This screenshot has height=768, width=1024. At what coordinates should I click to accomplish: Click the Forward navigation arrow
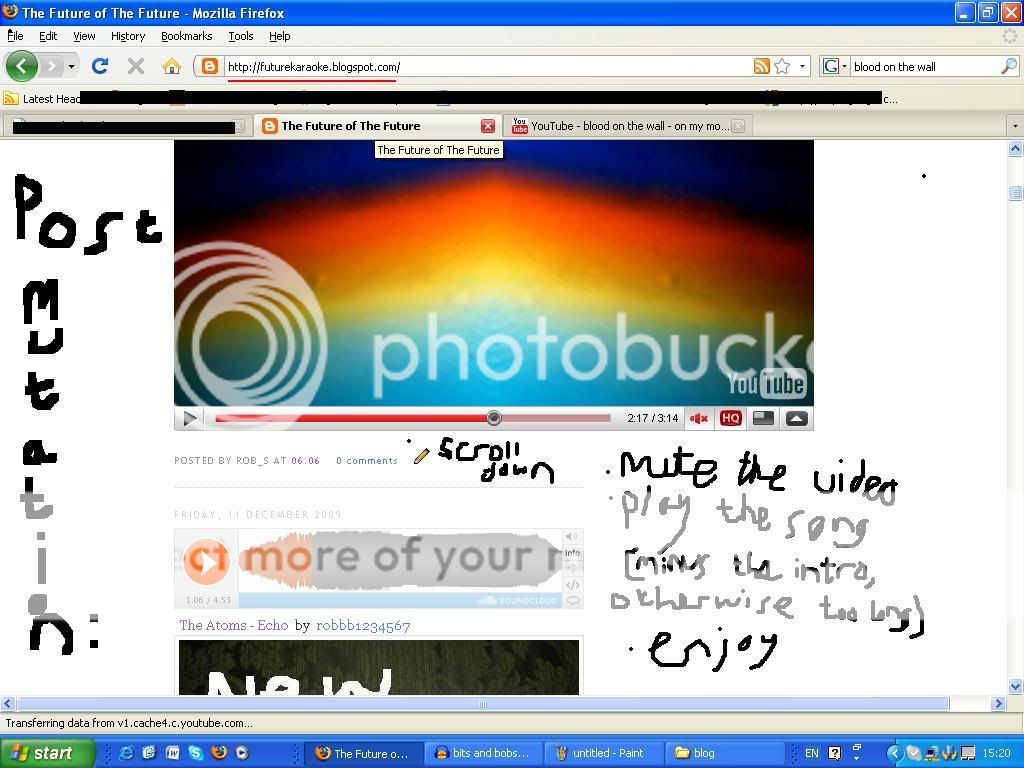(52, 66)
